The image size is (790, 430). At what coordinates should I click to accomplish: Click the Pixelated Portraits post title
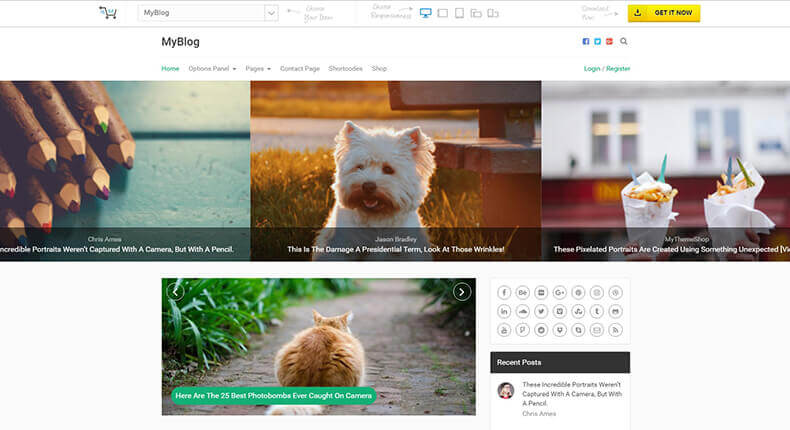coord(672,249)
